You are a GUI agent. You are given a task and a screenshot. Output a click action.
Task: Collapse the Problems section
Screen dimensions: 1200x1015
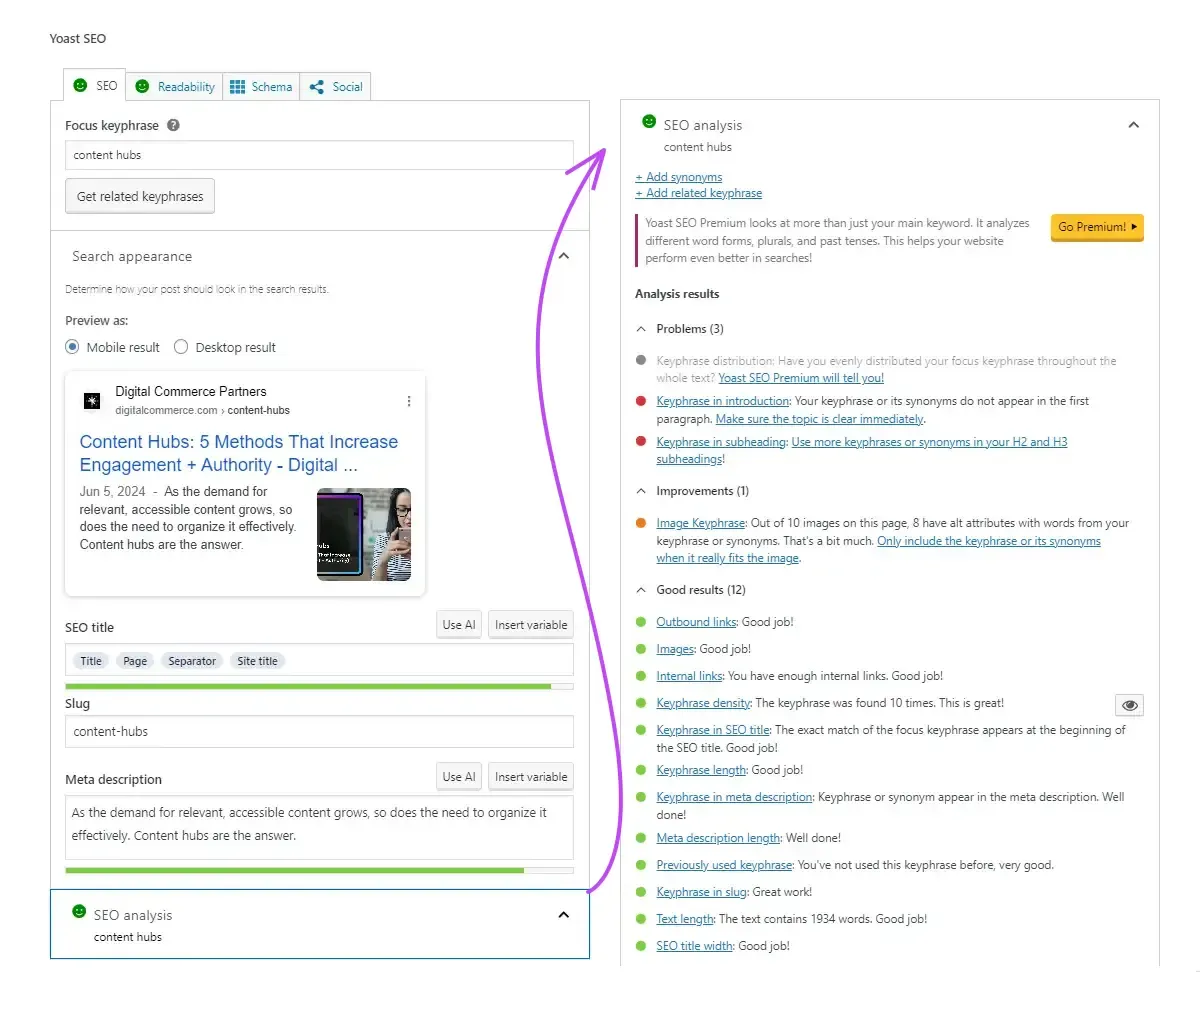(639, 328)
